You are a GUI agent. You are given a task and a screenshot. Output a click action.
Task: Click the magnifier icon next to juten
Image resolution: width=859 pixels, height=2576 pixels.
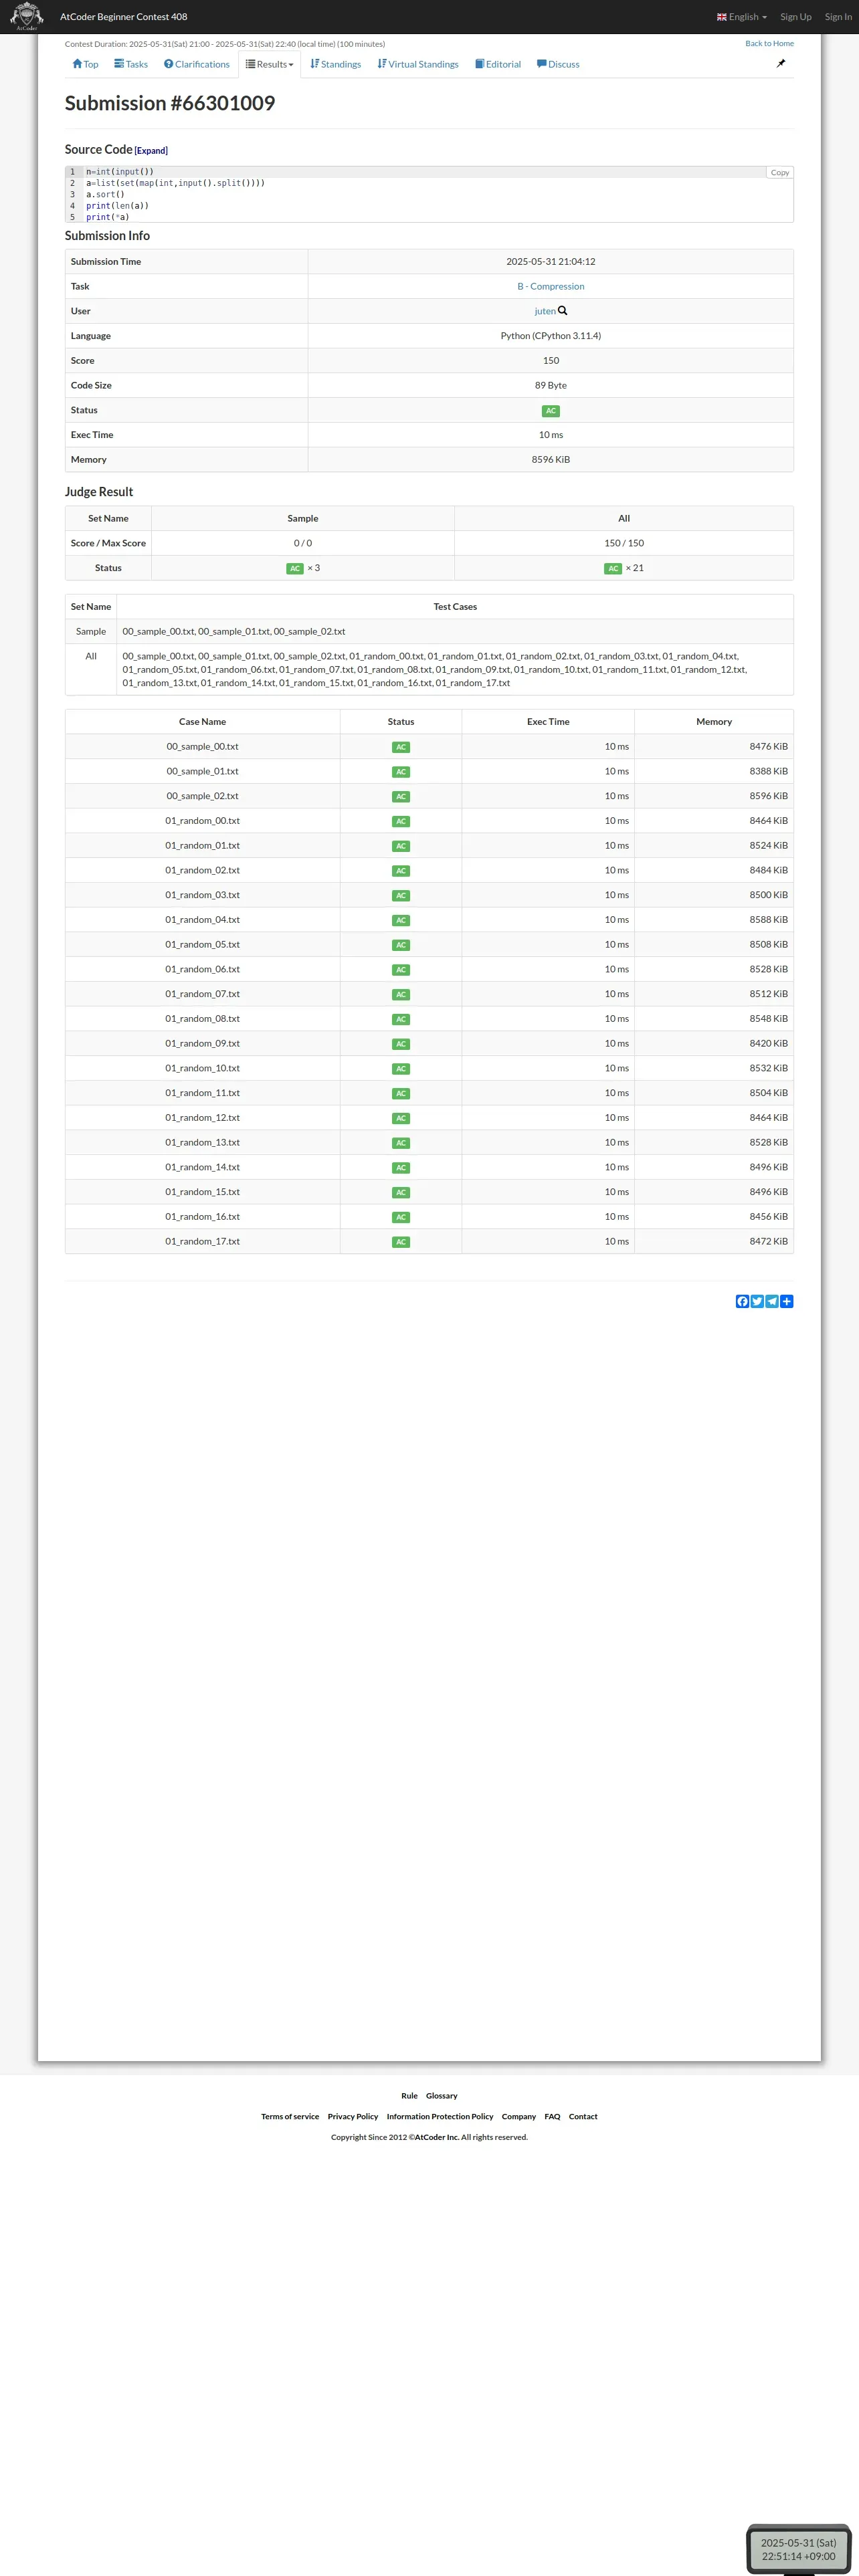[x=563, y=311]
